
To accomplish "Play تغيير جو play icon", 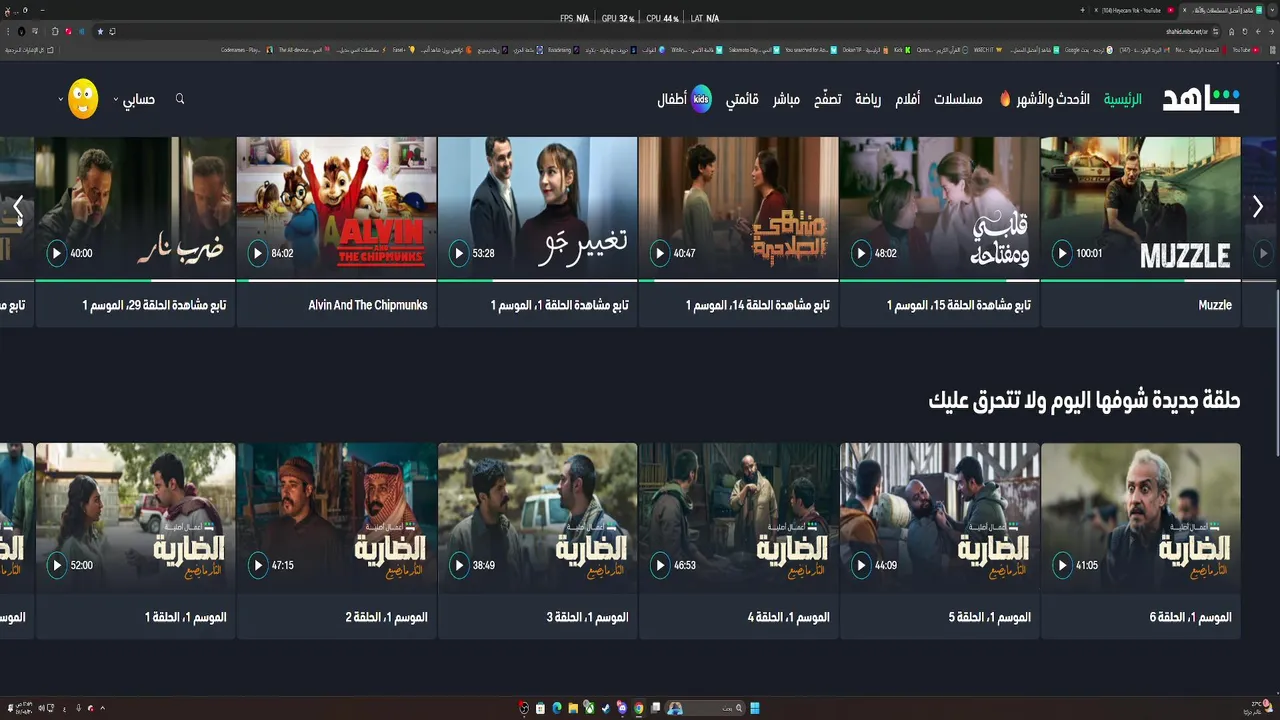I will [x=459, y=253].
